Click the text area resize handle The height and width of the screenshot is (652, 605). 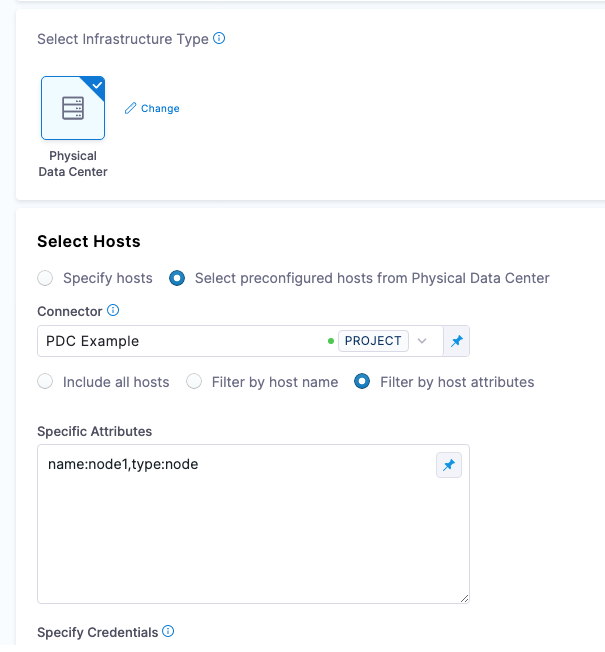pyautogui.click(x=464, y=598)
